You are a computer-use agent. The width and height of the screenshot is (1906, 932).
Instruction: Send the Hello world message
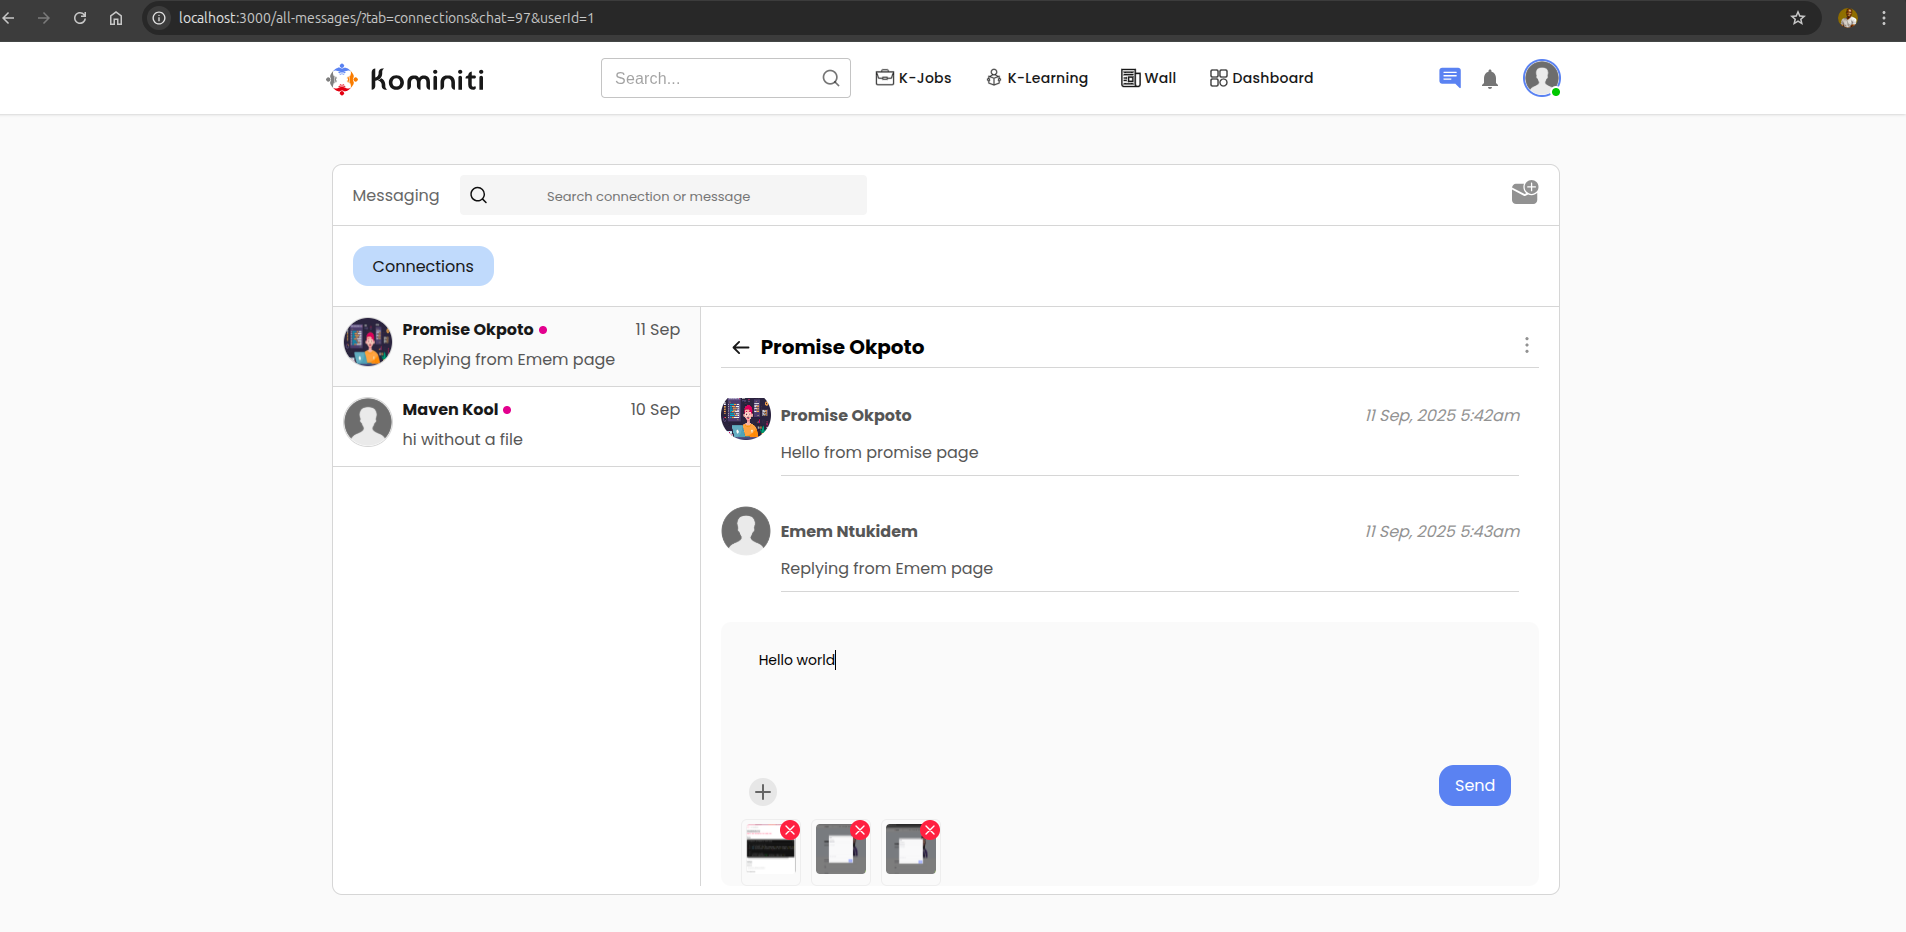[1474, 785]
